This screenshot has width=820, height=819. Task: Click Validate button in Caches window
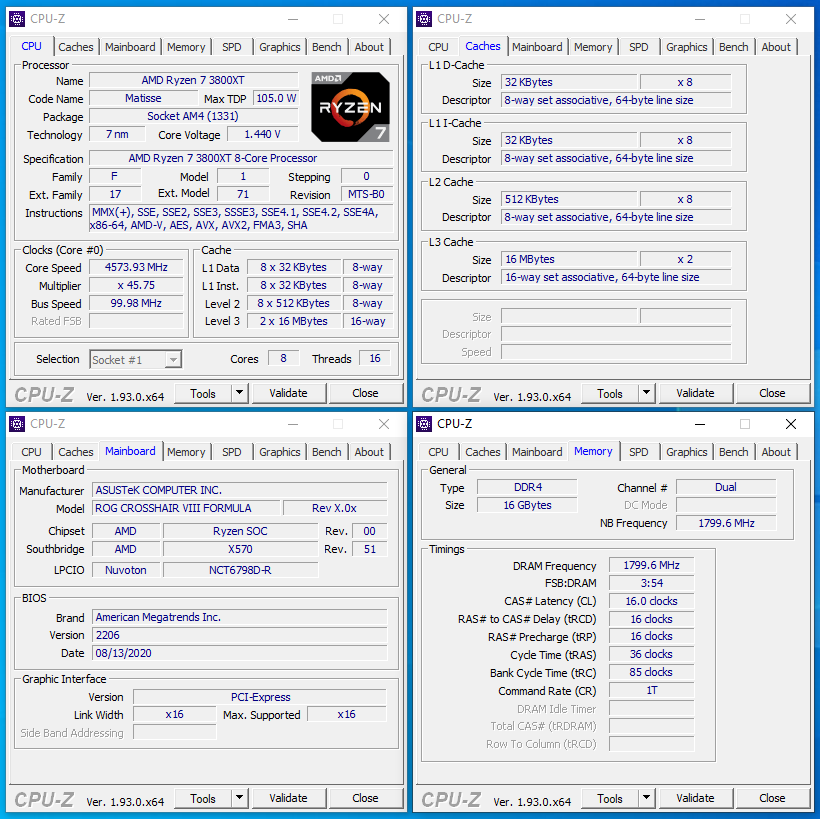(x=696, y=393)
